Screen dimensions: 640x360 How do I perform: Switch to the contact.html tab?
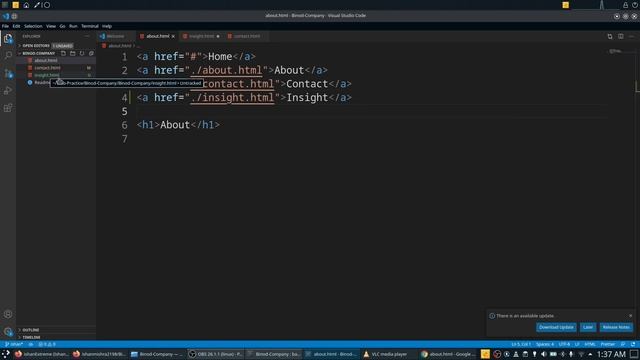tap(247, 36)
